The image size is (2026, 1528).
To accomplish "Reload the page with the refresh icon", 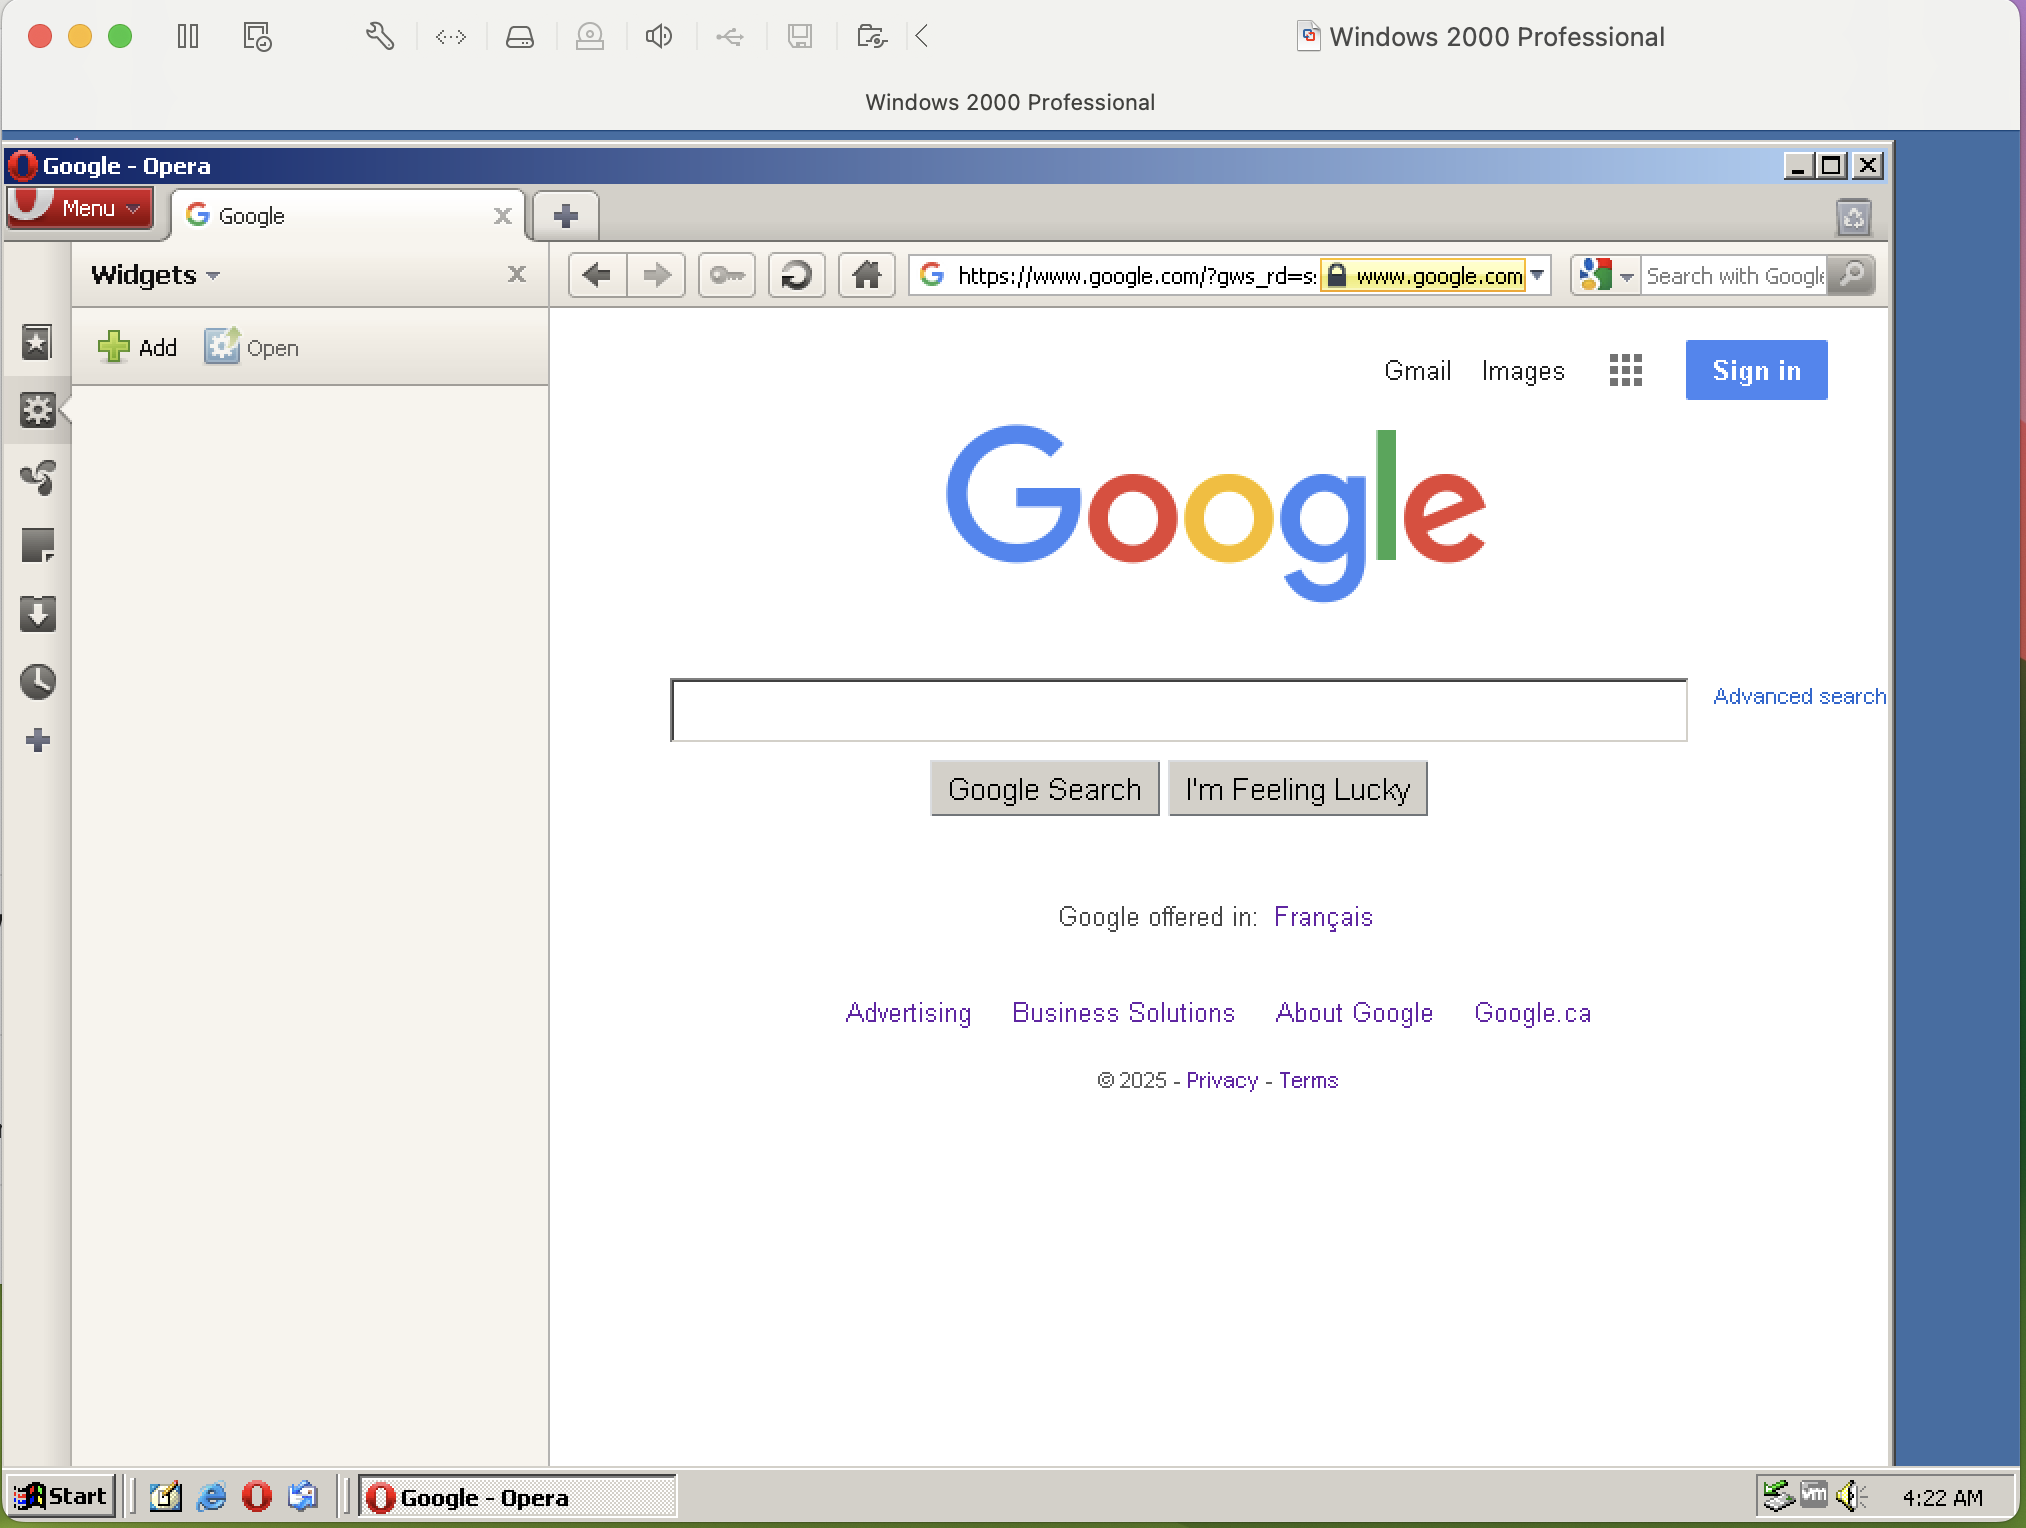I will [x=796, y=275].
